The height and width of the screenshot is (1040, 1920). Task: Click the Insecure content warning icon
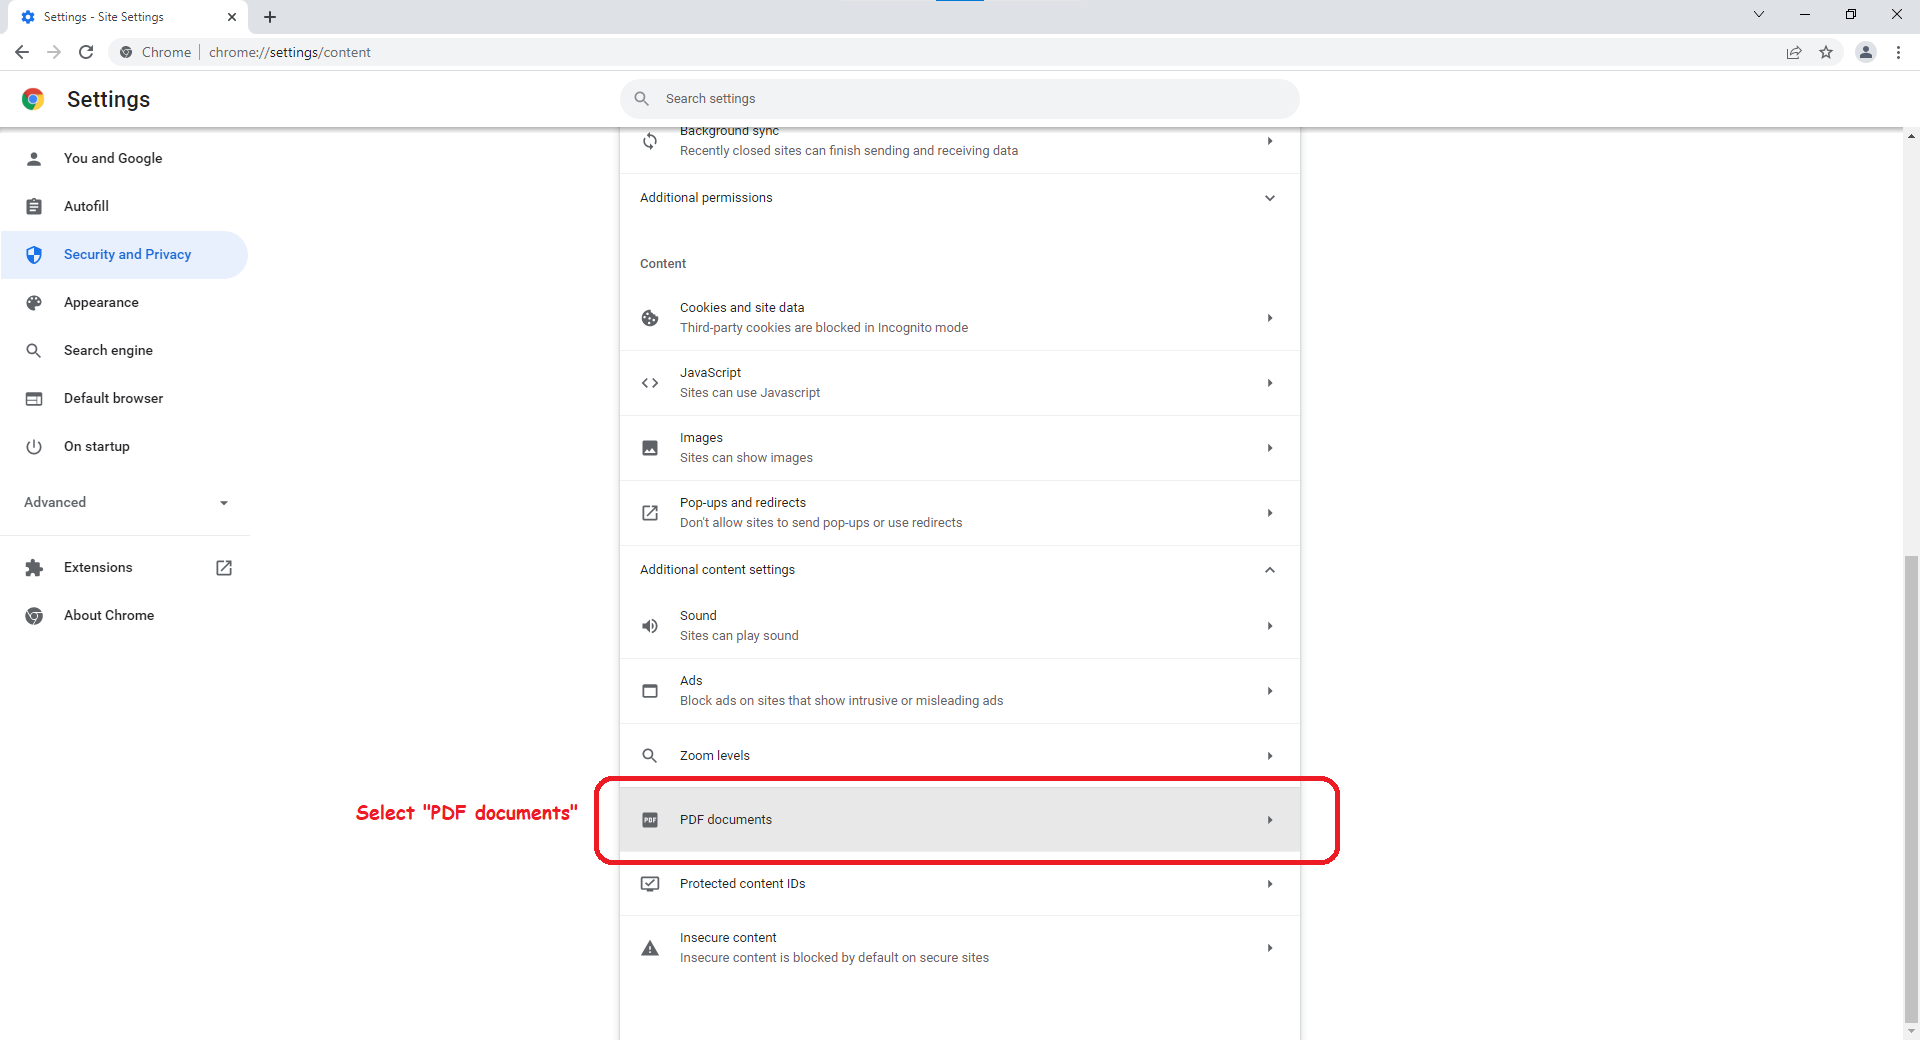(x=650, y=948)
